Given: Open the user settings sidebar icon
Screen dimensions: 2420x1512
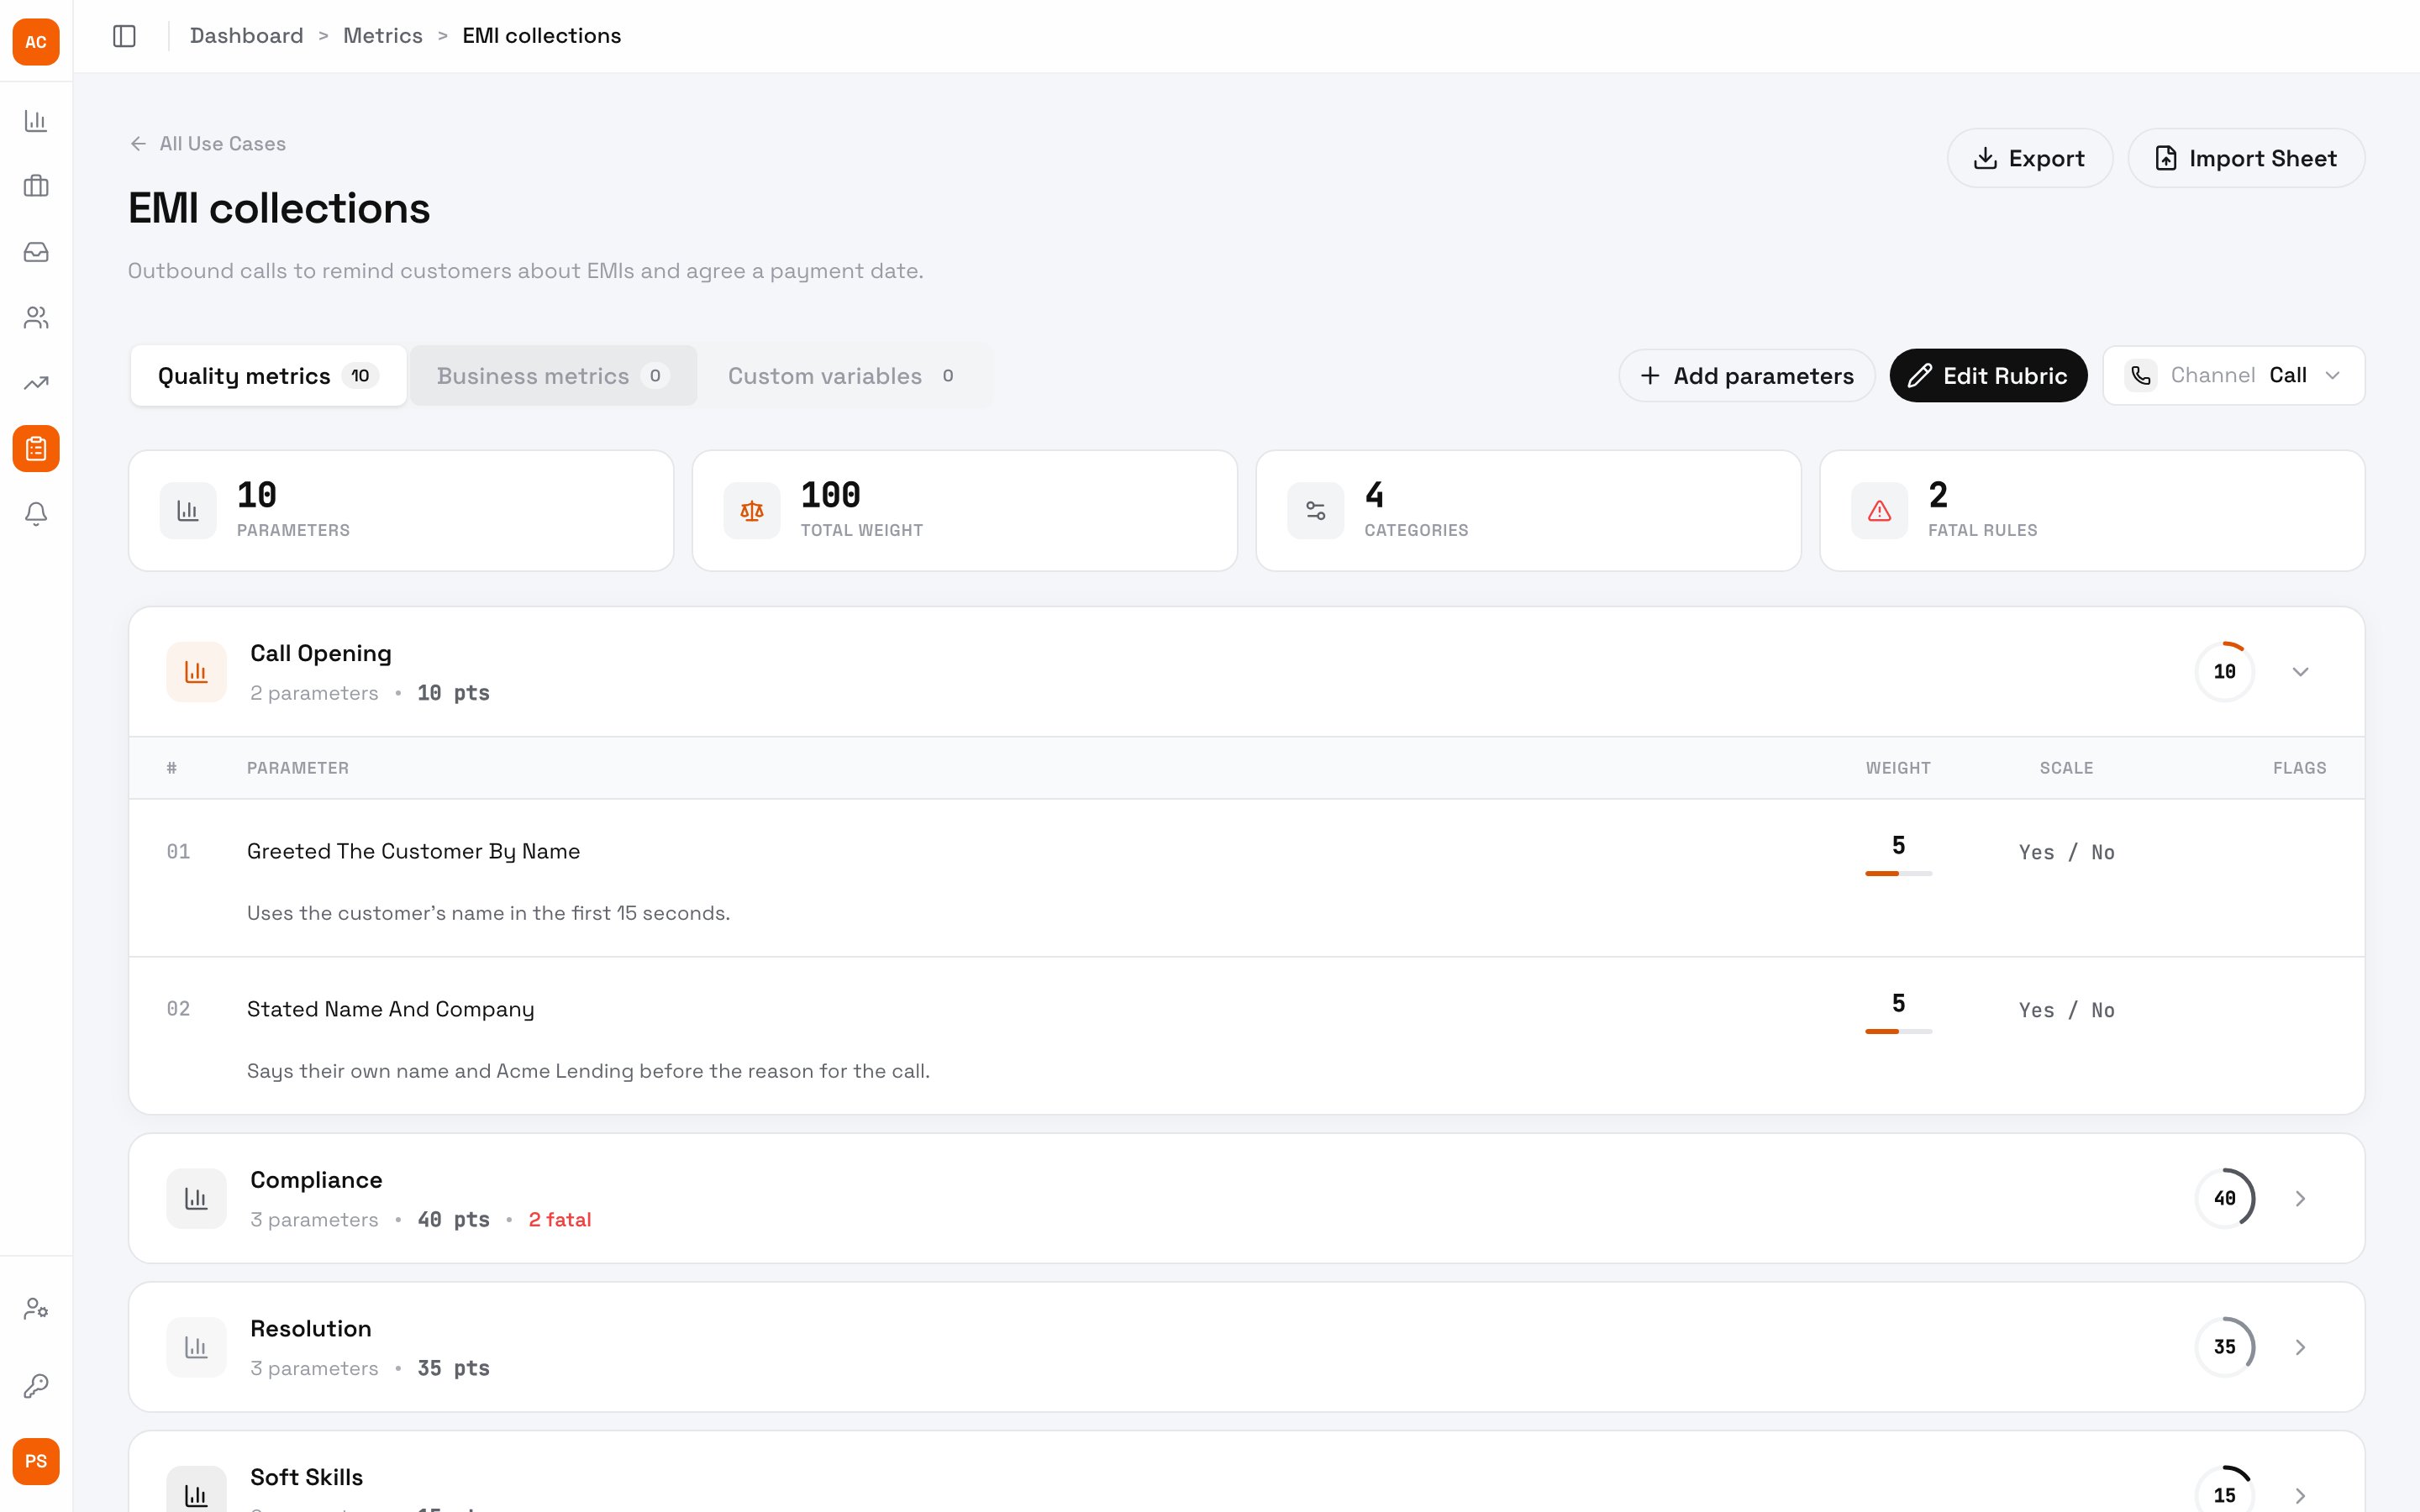Looking at the screenshot, I should pos(36,1309).
